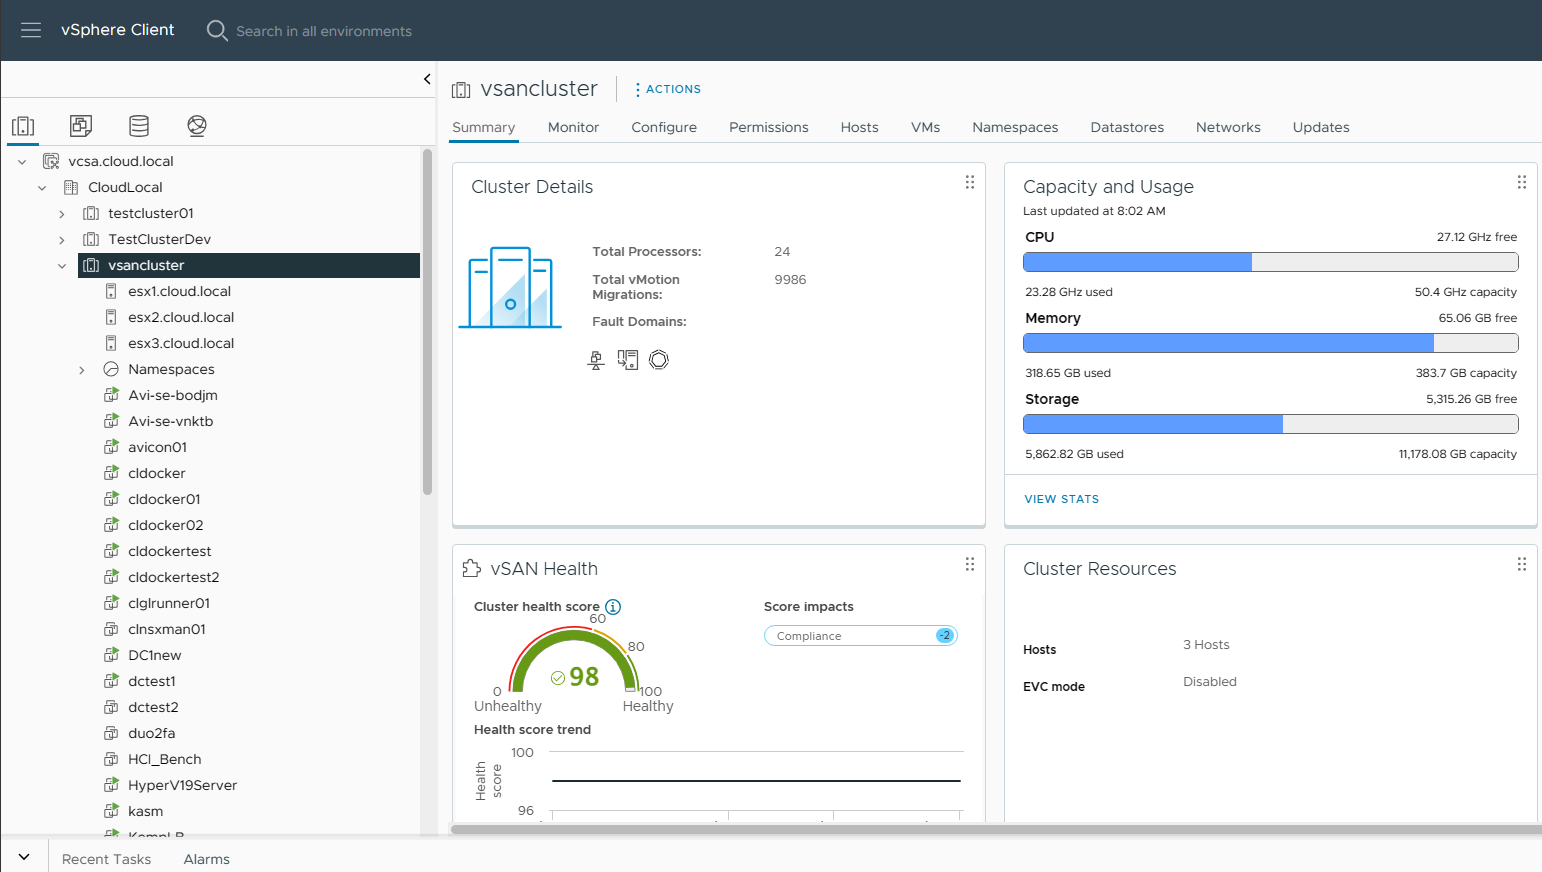Screen dimensions: 1542x872
Task: Select the VMs and Templates inventory icon
Action: click(81, 126)
